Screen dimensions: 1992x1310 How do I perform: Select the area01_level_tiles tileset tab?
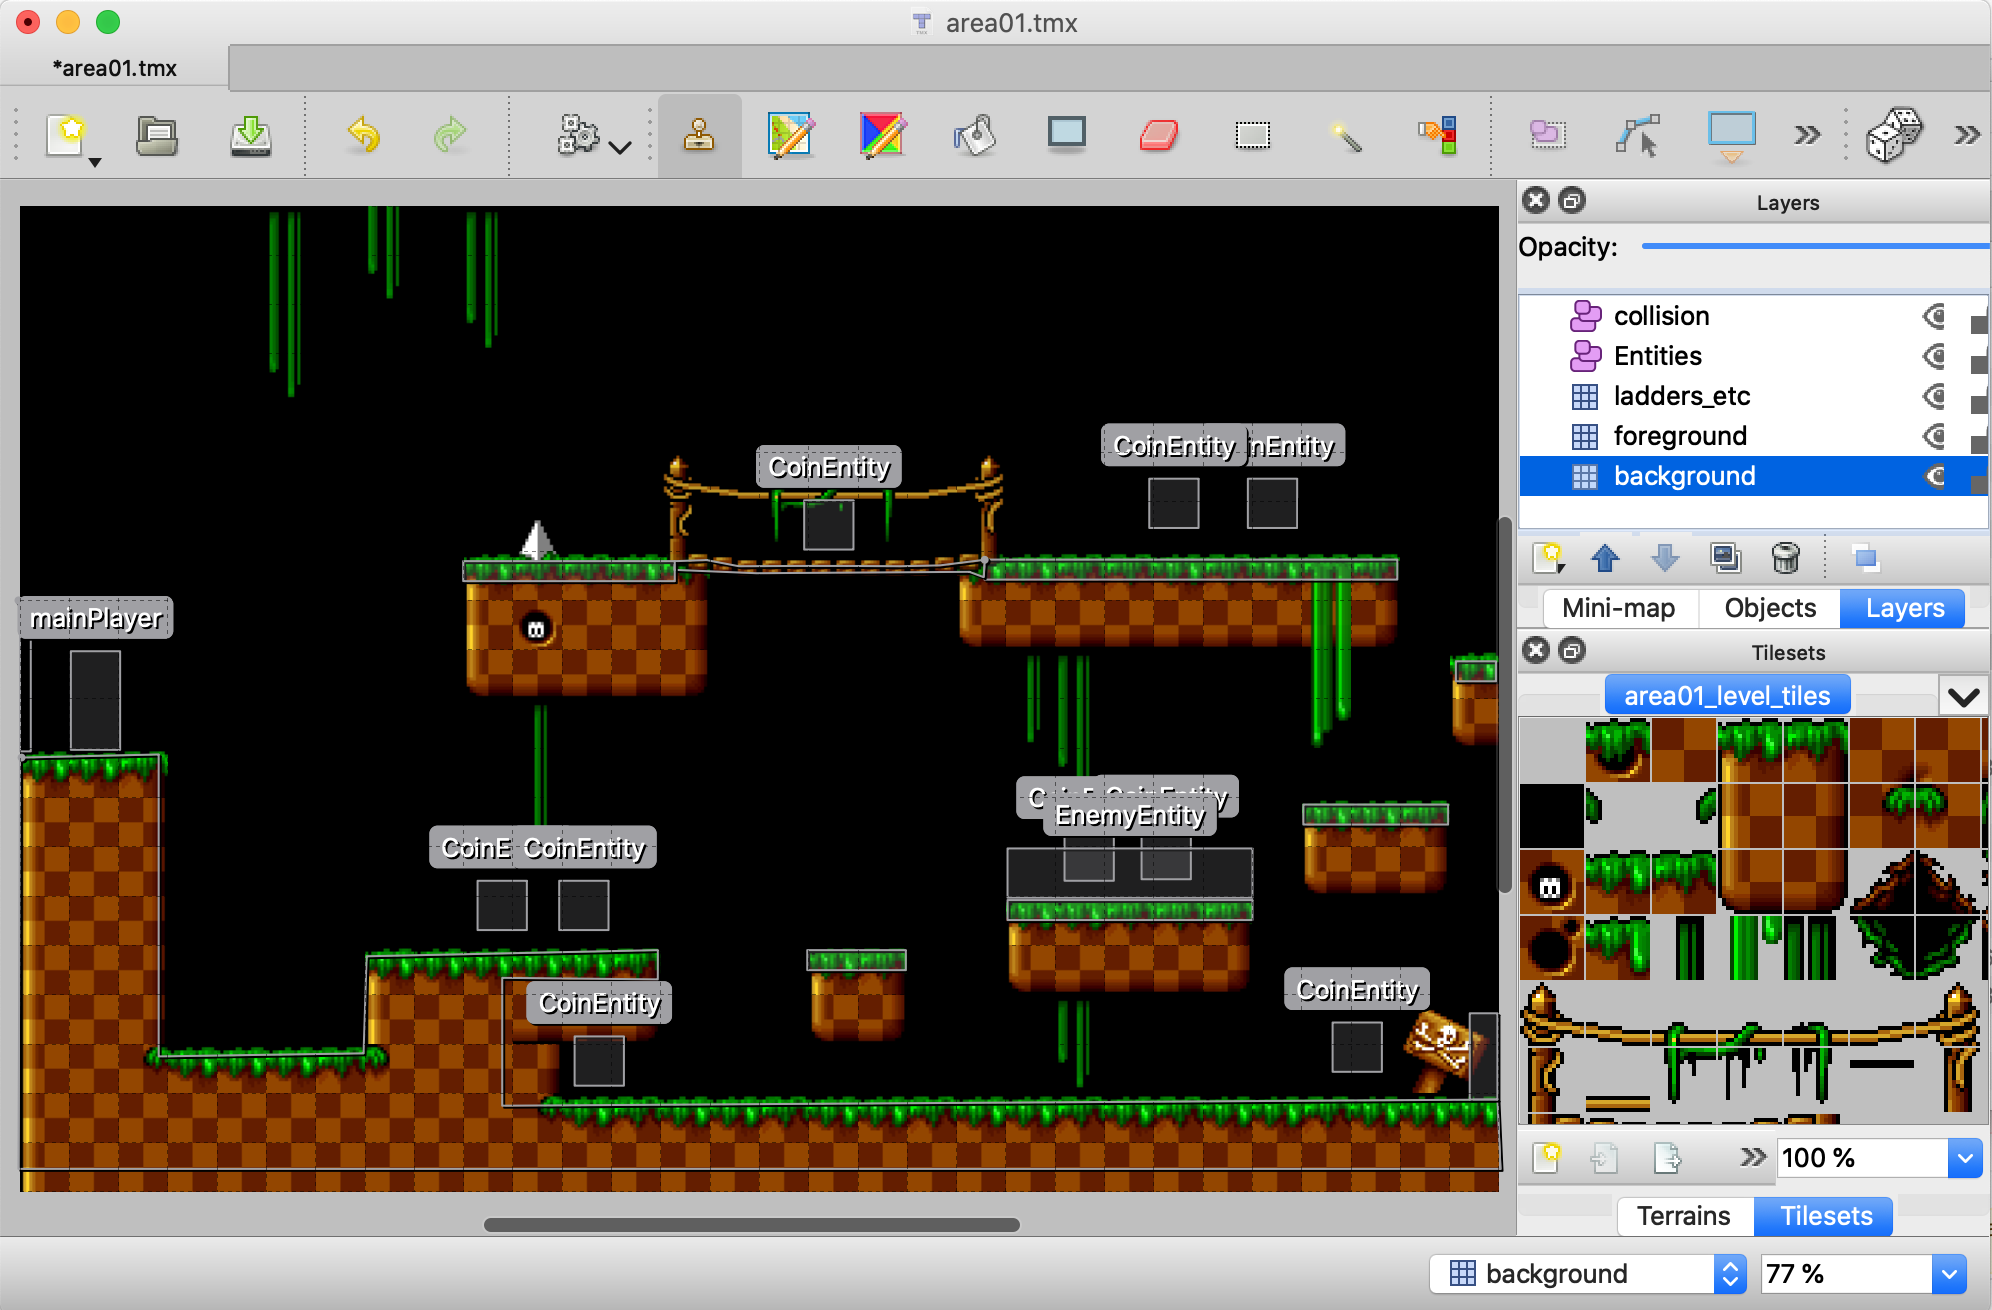[1727, 696]
